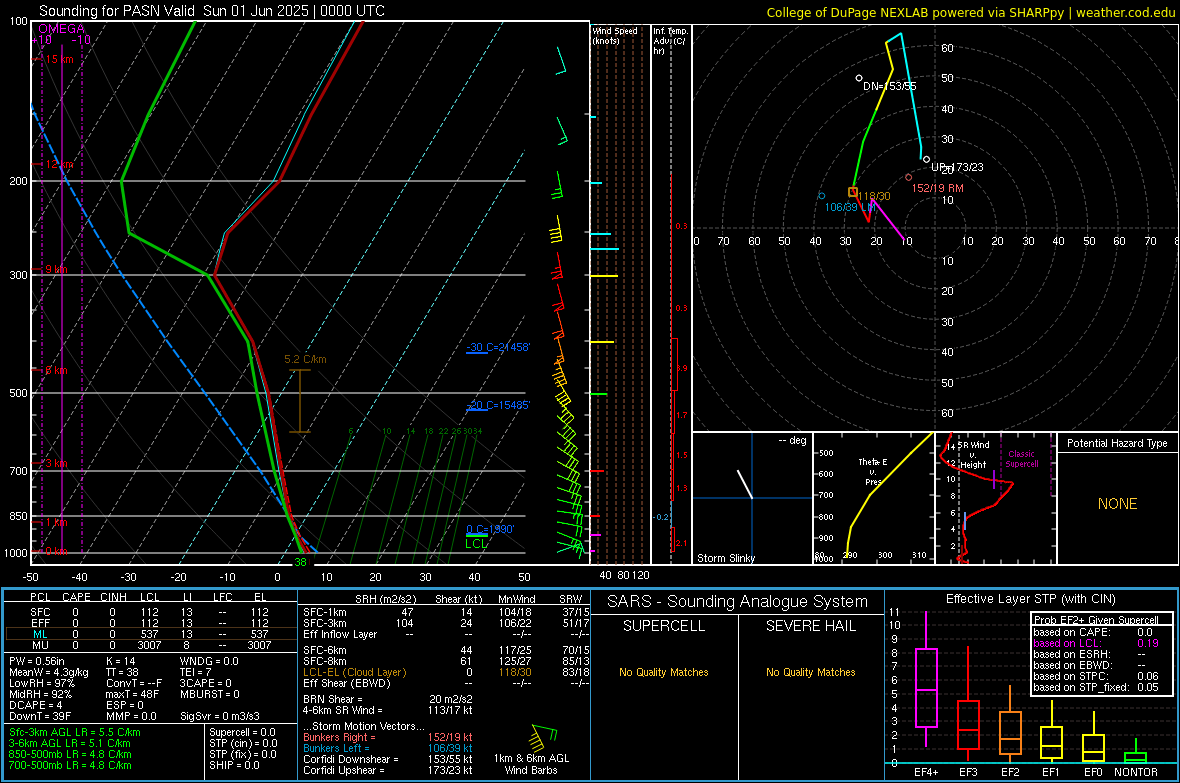Click the '-30 C=21458'' level label
The image size is (1180, 783).
click(x=498, y=347)
